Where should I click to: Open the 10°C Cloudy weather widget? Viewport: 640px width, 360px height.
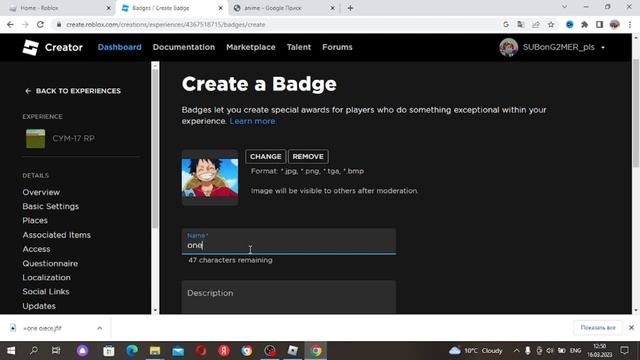pos(476,351)
